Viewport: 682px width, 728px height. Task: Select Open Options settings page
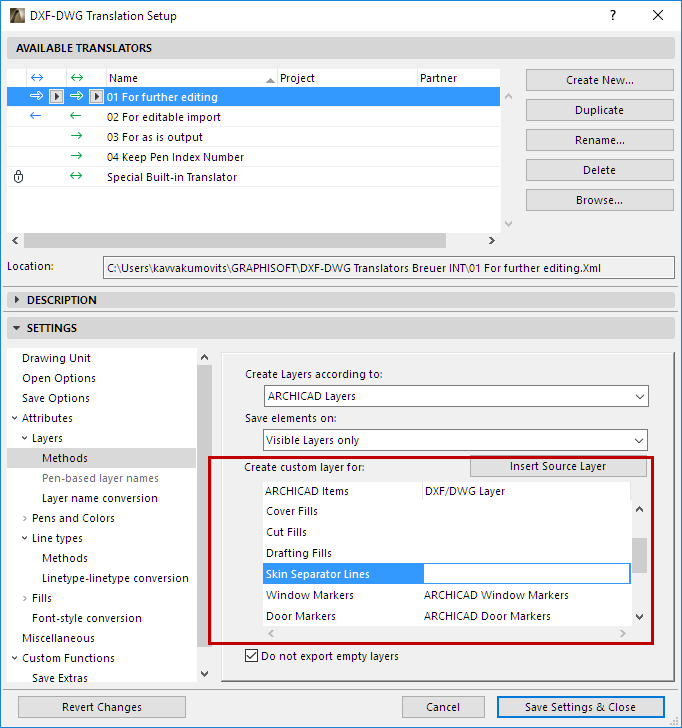(x=59, y=378)
